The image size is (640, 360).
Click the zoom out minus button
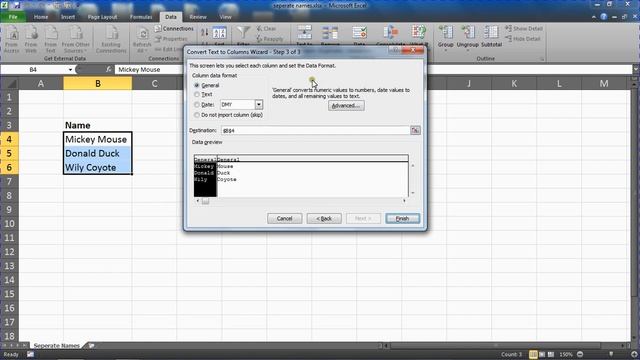[580, 354]
